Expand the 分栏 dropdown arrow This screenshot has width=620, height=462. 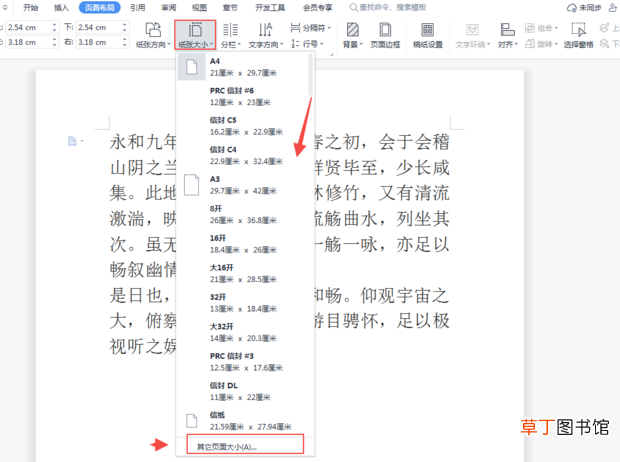click(239, 45)
